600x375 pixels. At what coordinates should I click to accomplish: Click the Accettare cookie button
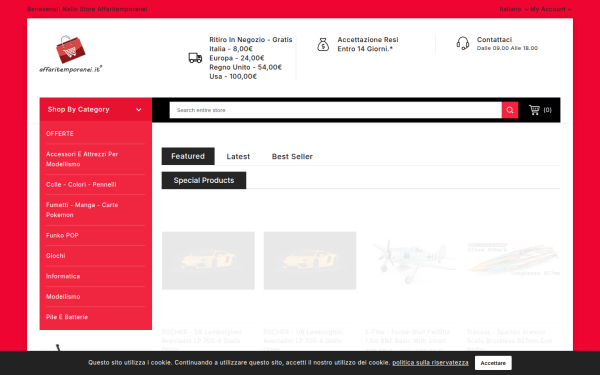[x=493, y=363]
